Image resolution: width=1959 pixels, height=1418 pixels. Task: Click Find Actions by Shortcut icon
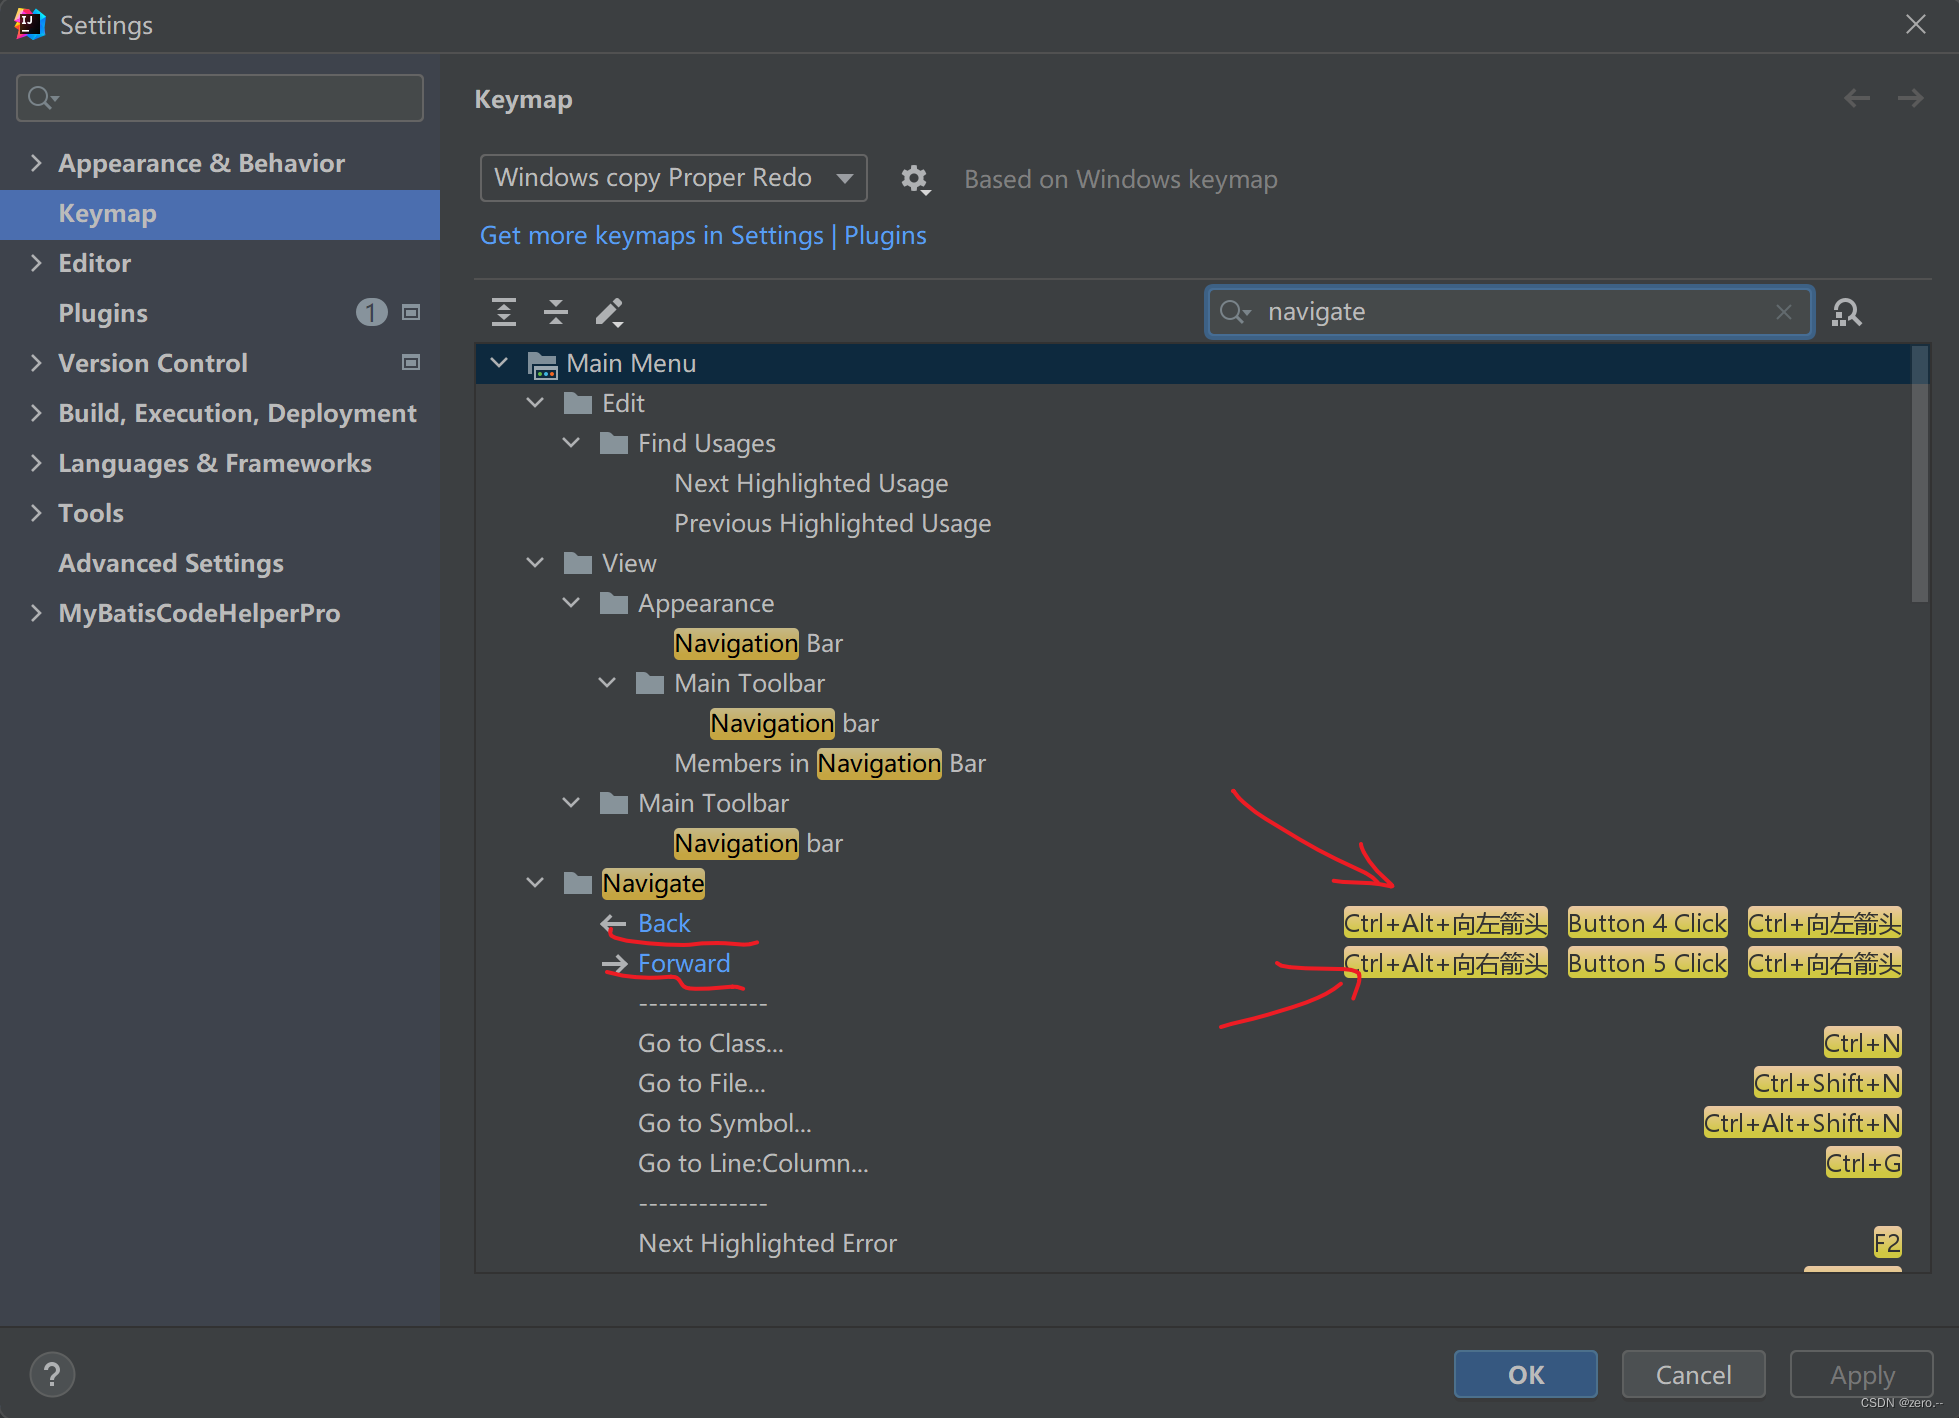point(1846,313)
